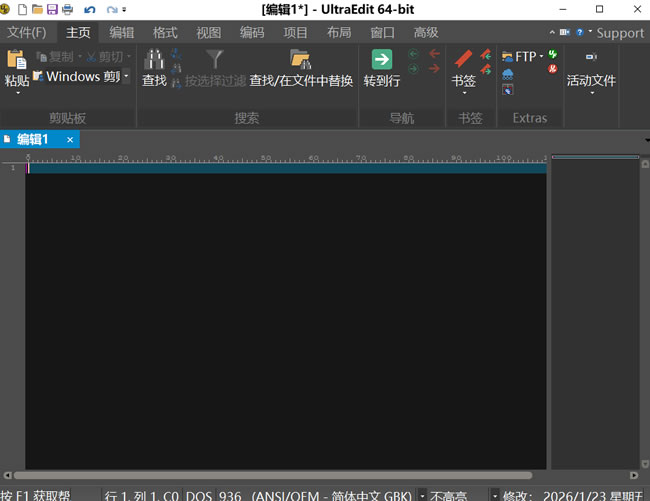This screenshot has height=501, width=650.
Task: Click the Bookmark (书签) icon
Action: [464, 60]
